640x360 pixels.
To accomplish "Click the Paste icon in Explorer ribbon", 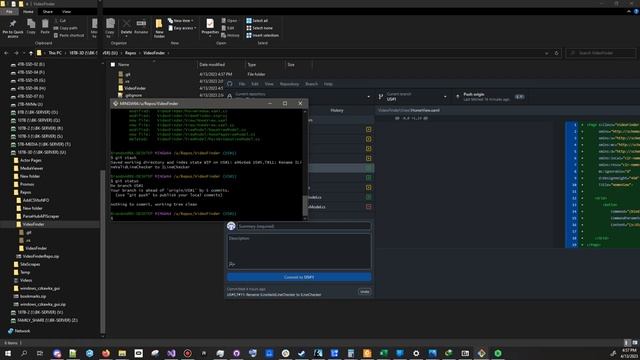I will pos(45,27).
